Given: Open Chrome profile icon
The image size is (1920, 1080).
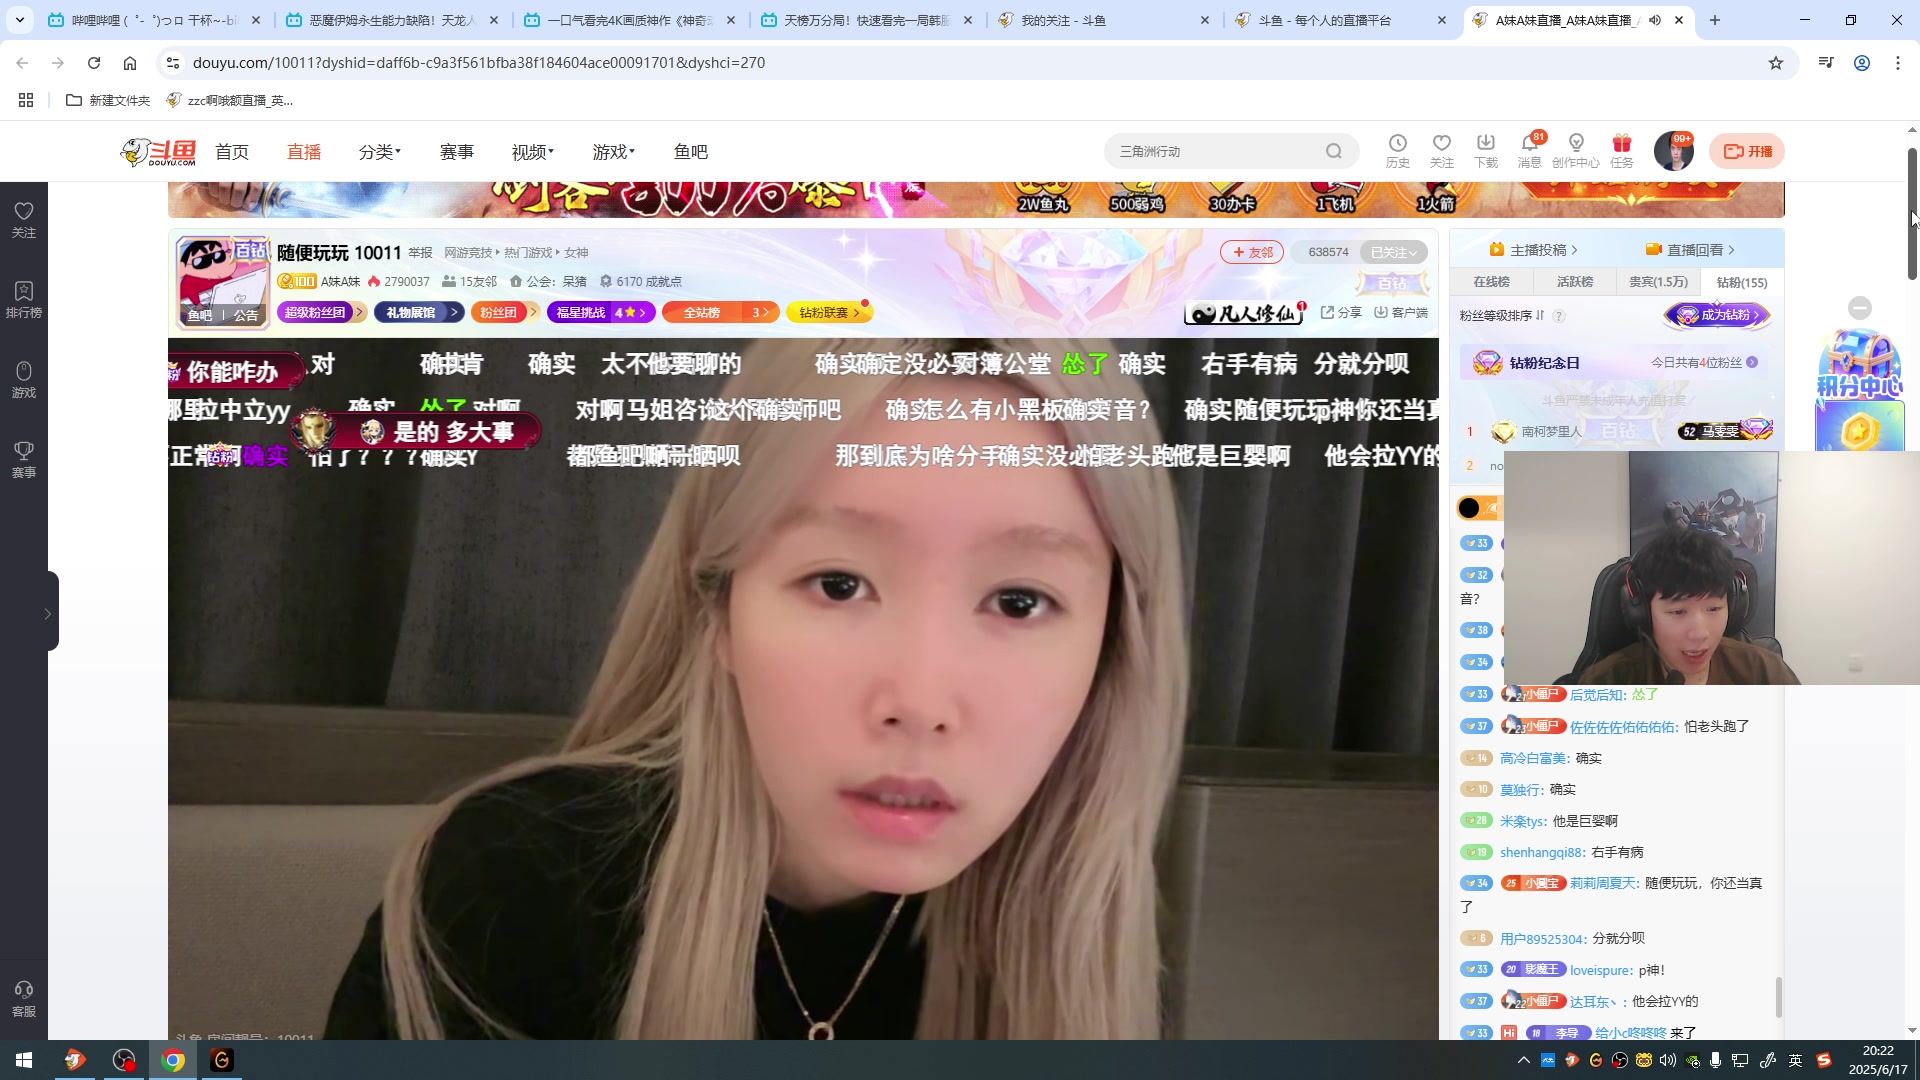Looking at the screenshot, I should (1862, 63).
